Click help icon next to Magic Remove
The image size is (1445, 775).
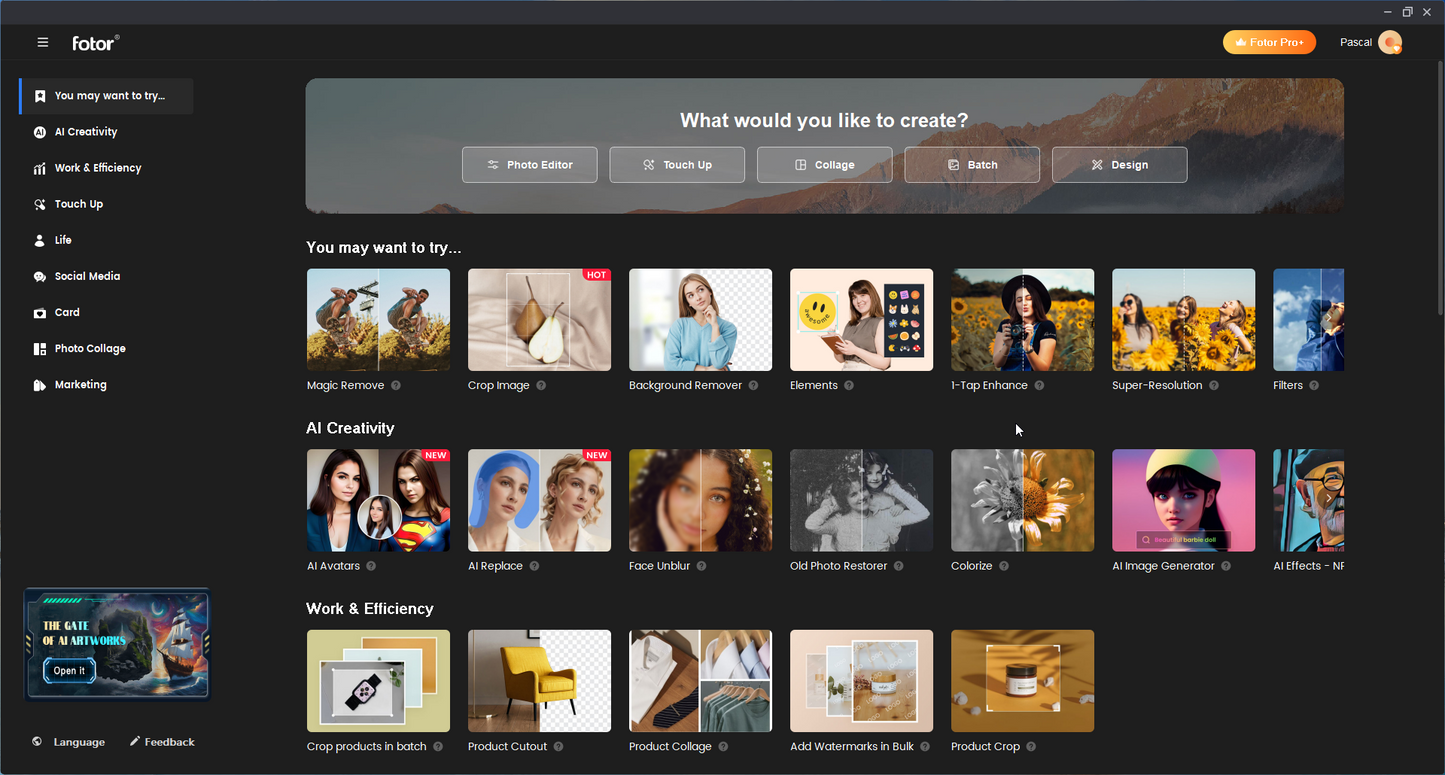tap(396, 386)
